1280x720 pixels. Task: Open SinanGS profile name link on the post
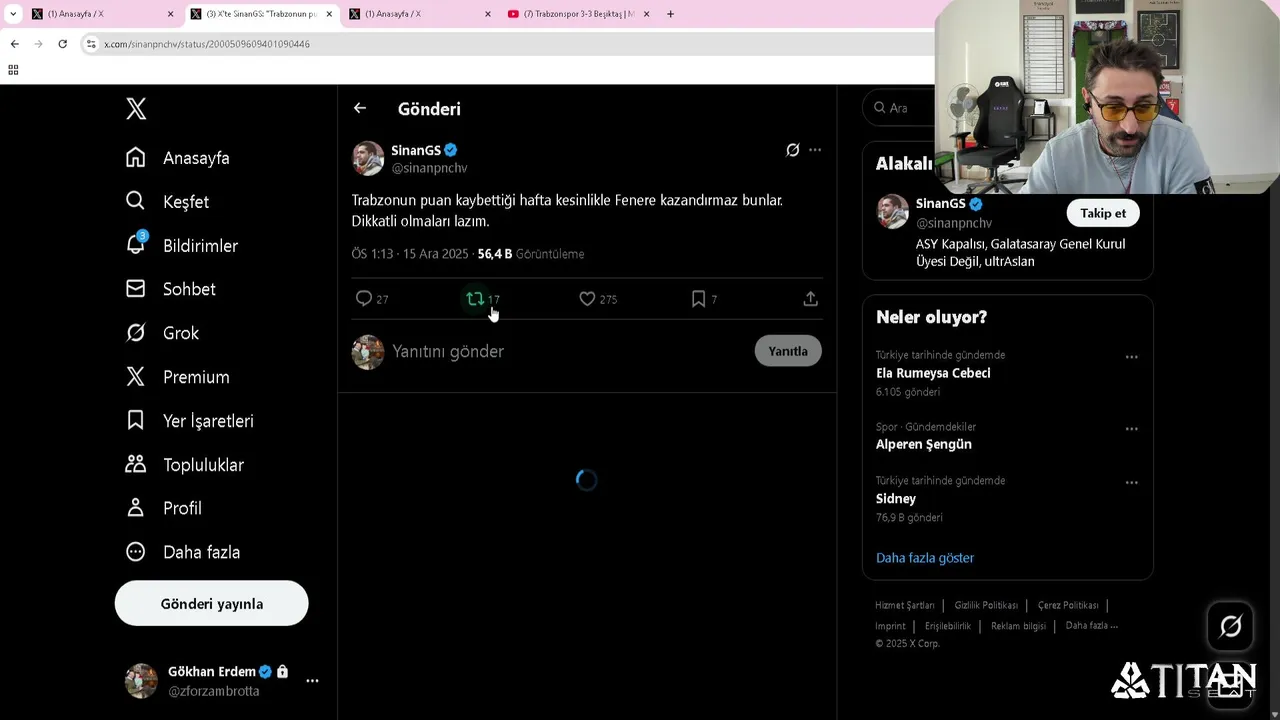[x=416, y=150]
